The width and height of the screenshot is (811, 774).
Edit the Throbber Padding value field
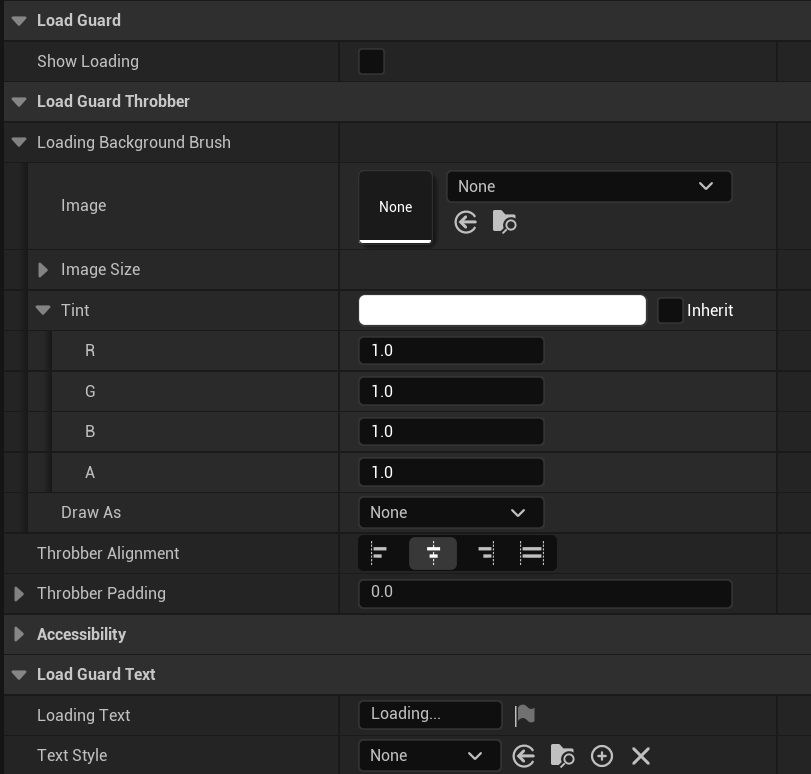point(545,594)
